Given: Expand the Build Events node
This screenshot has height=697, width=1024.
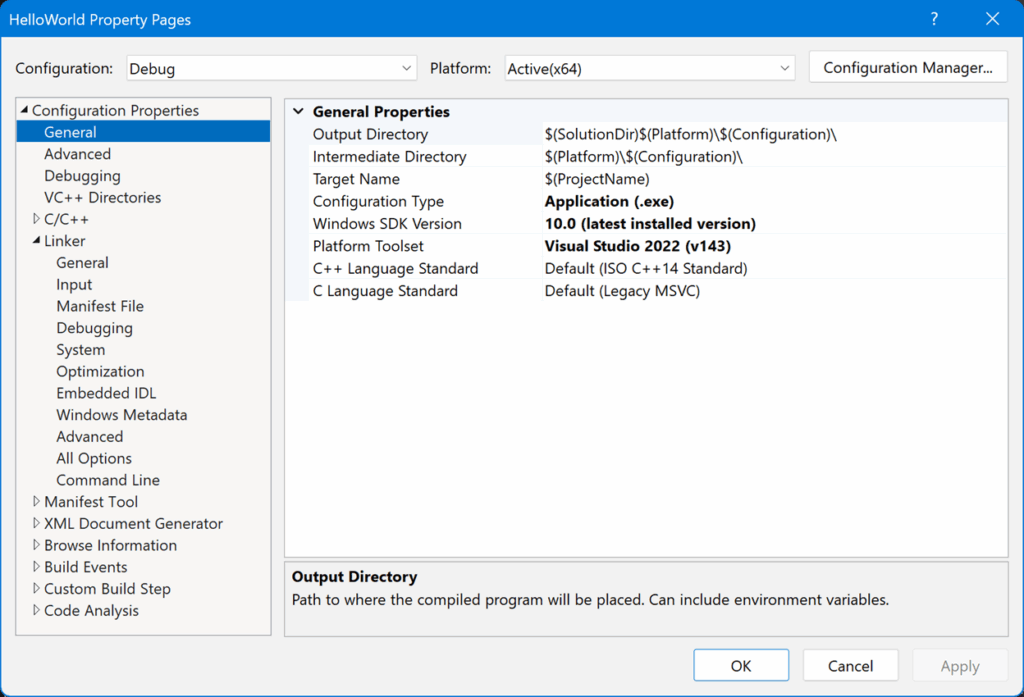Looking at the screenshot, I should (x=37, y=567).
